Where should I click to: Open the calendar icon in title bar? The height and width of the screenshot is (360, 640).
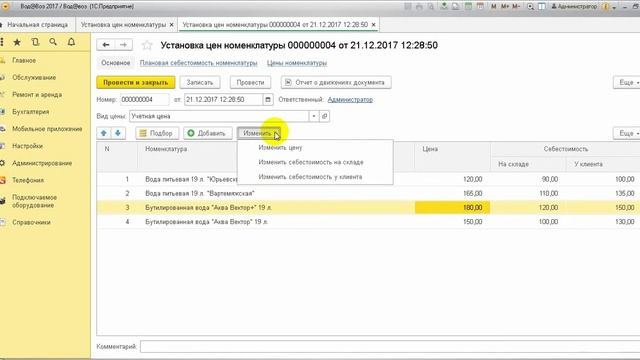tap(480, 7)
